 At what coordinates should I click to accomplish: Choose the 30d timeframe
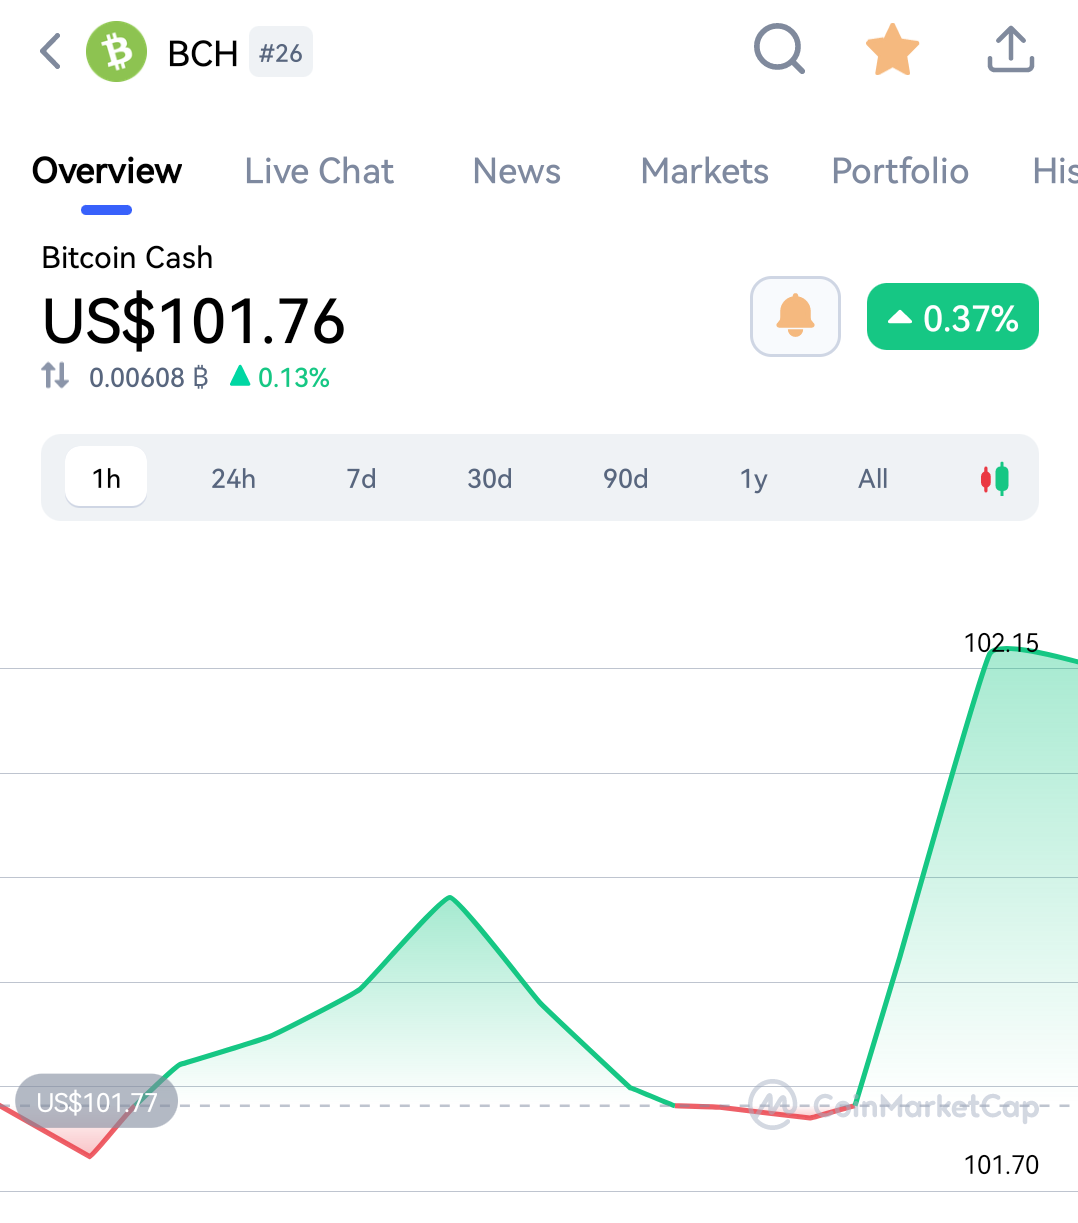490,479
